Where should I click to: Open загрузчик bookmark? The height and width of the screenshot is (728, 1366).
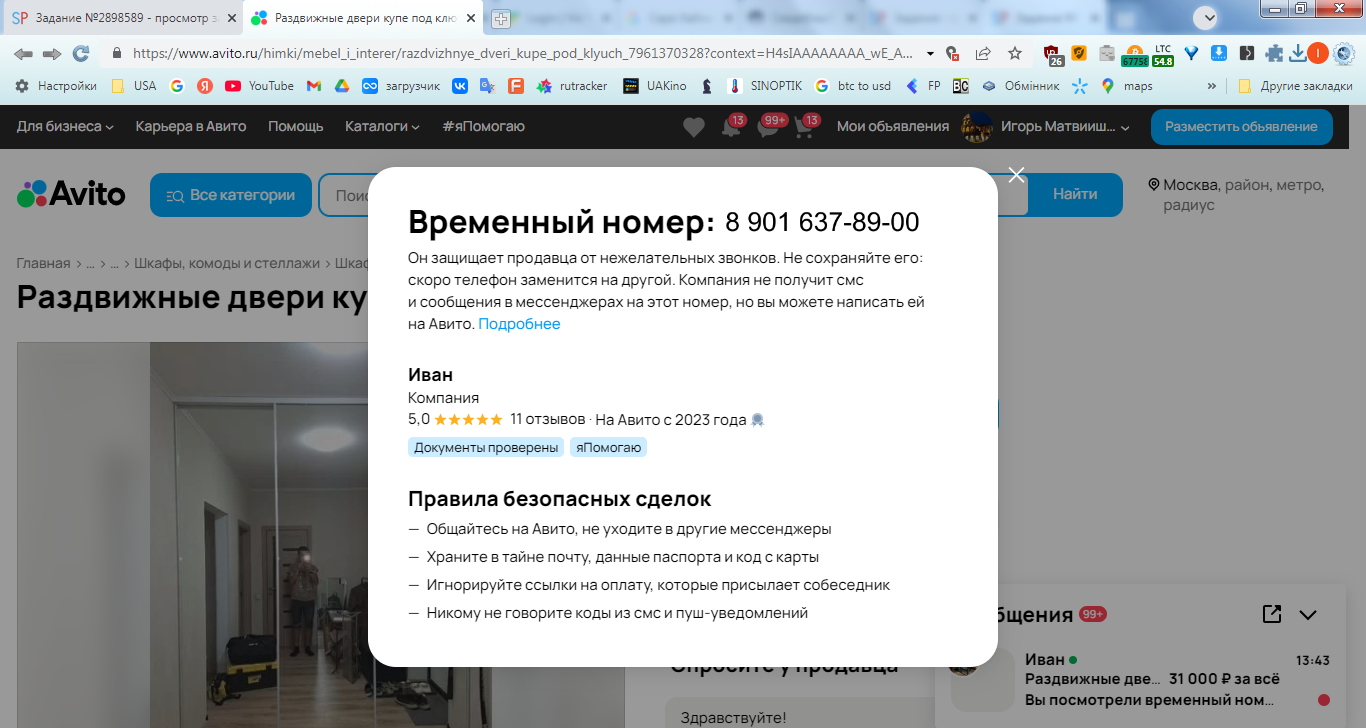[401, 86]
